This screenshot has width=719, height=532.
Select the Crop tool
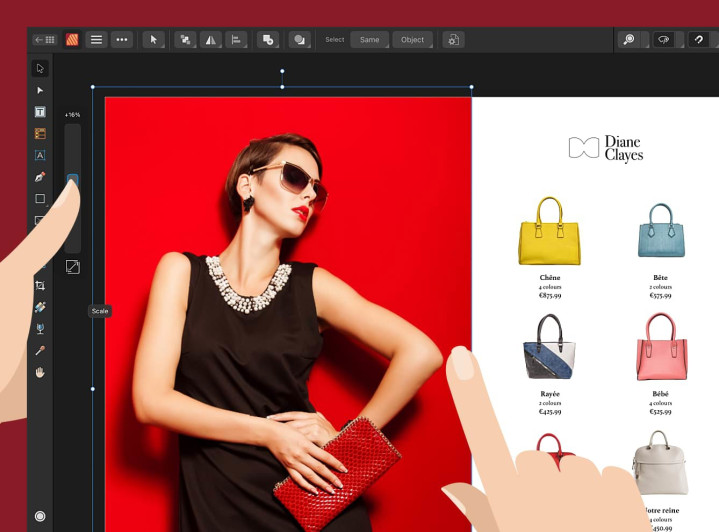pyautogui.click(x=40, y=285)
